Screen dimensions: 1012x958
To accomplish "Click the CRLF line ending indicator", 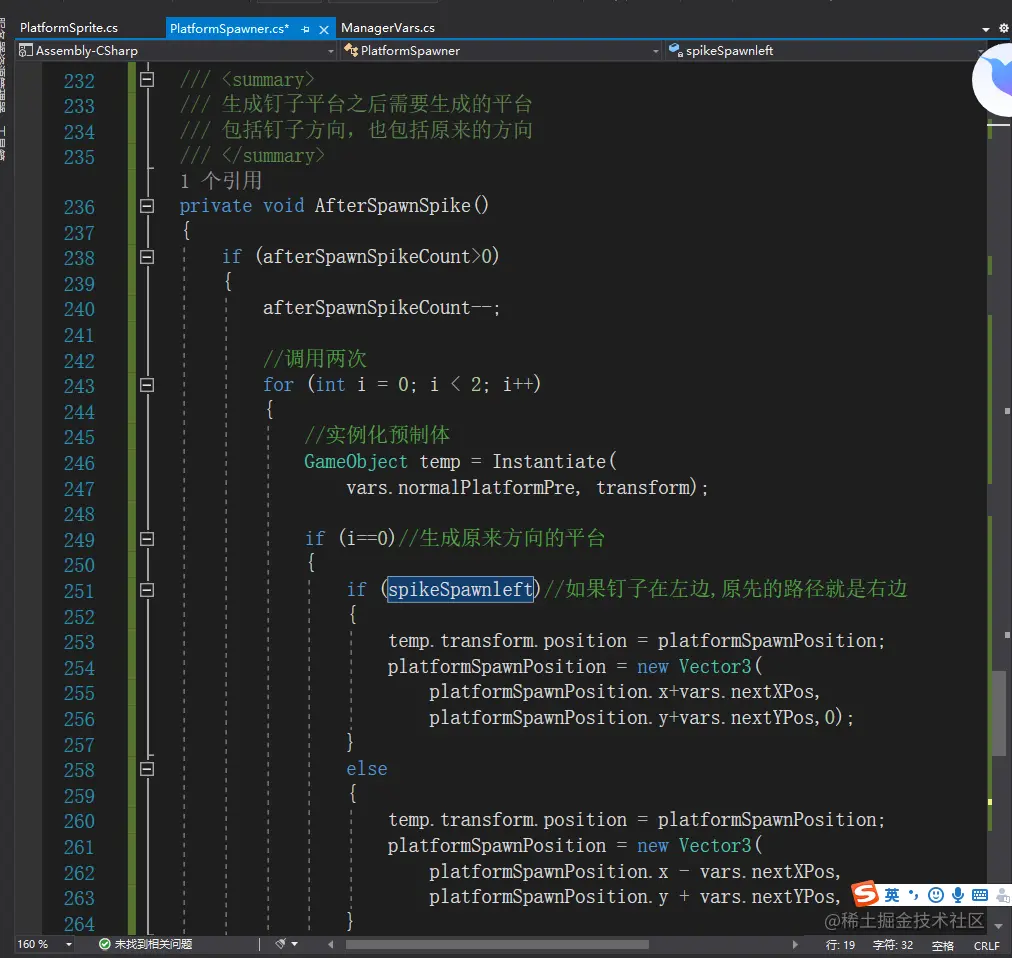I will coord(986,946).
